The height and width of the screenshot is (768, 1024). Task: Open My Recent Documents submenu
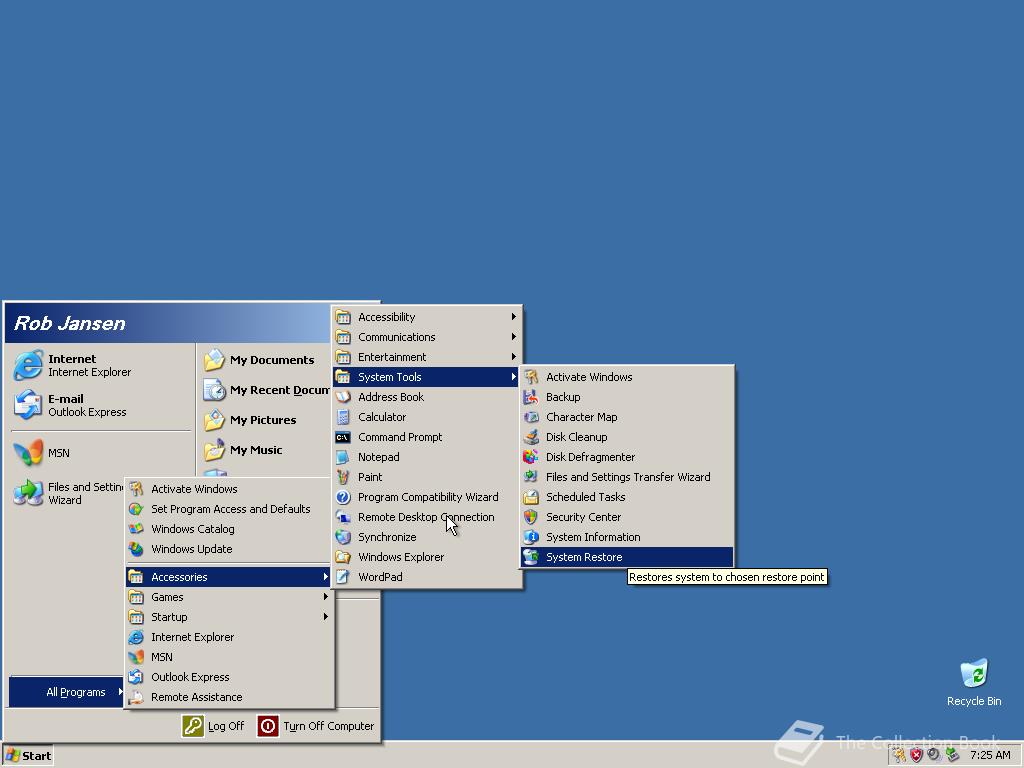coord(266,390)
